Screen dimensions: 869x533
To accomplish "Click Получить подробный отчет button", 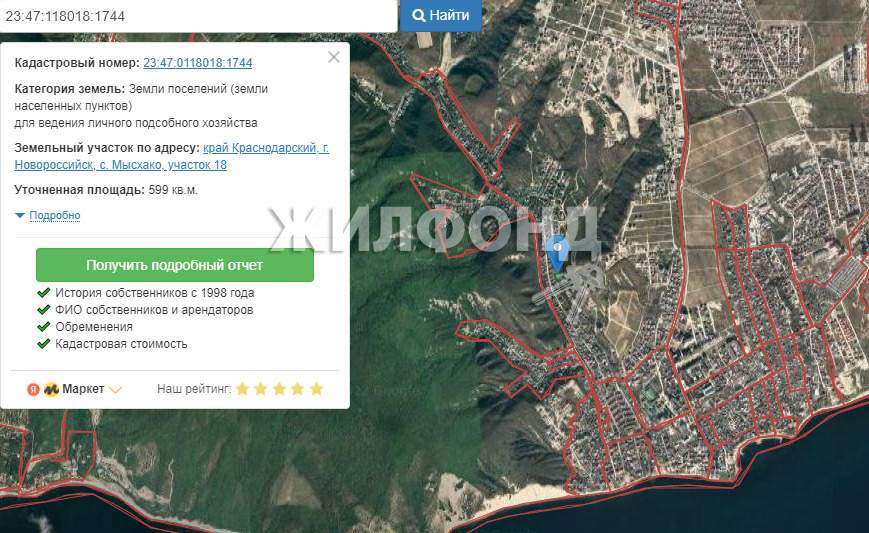I will [x=175, y=265].
